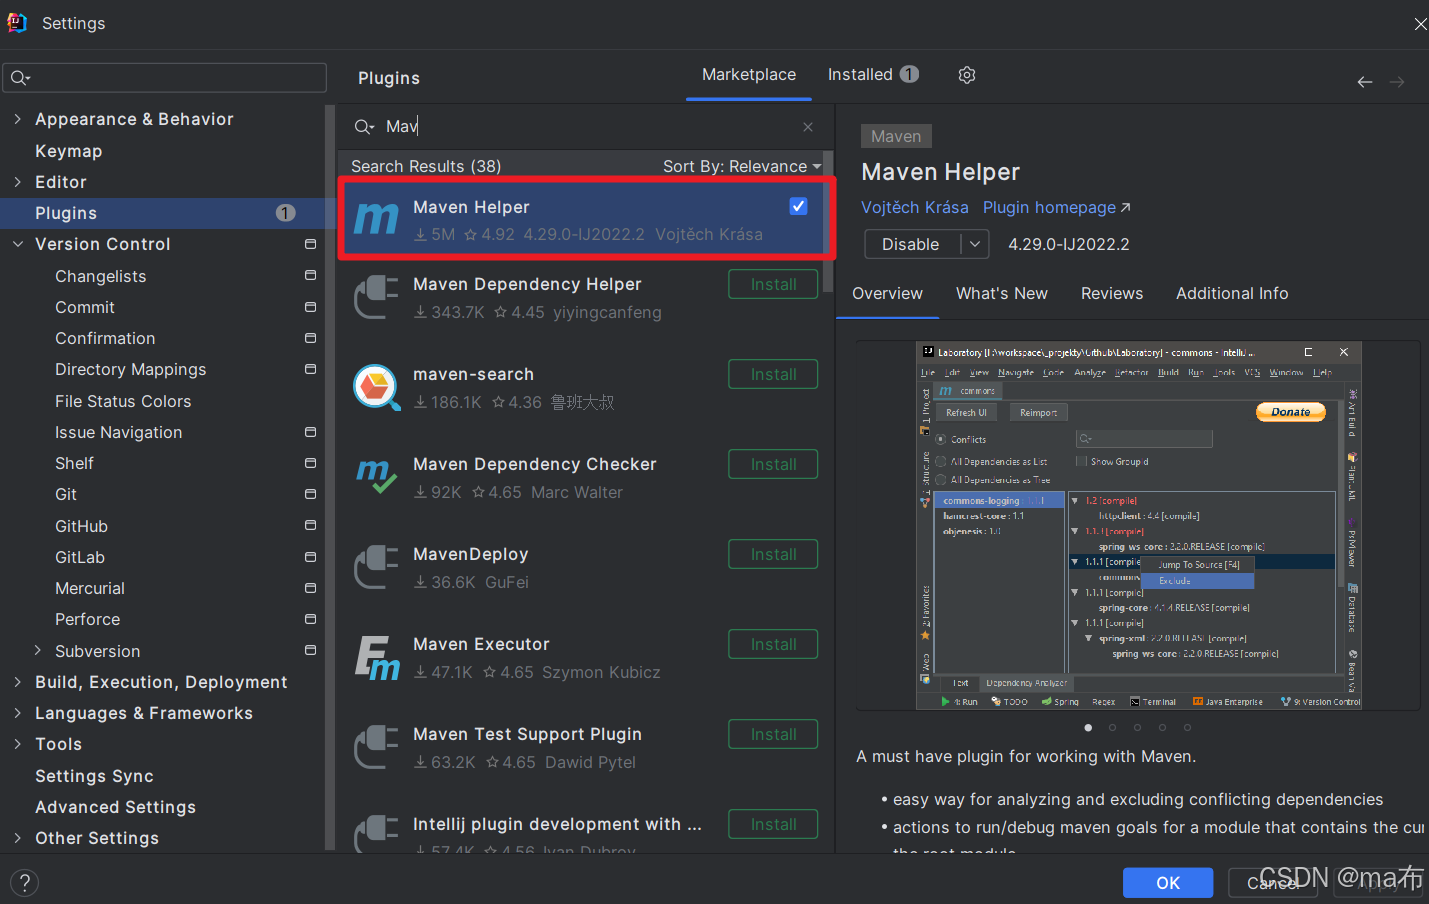Click the Maven tag label
This screenshot has height=904, width=1429.
click(x=896, y=136)
